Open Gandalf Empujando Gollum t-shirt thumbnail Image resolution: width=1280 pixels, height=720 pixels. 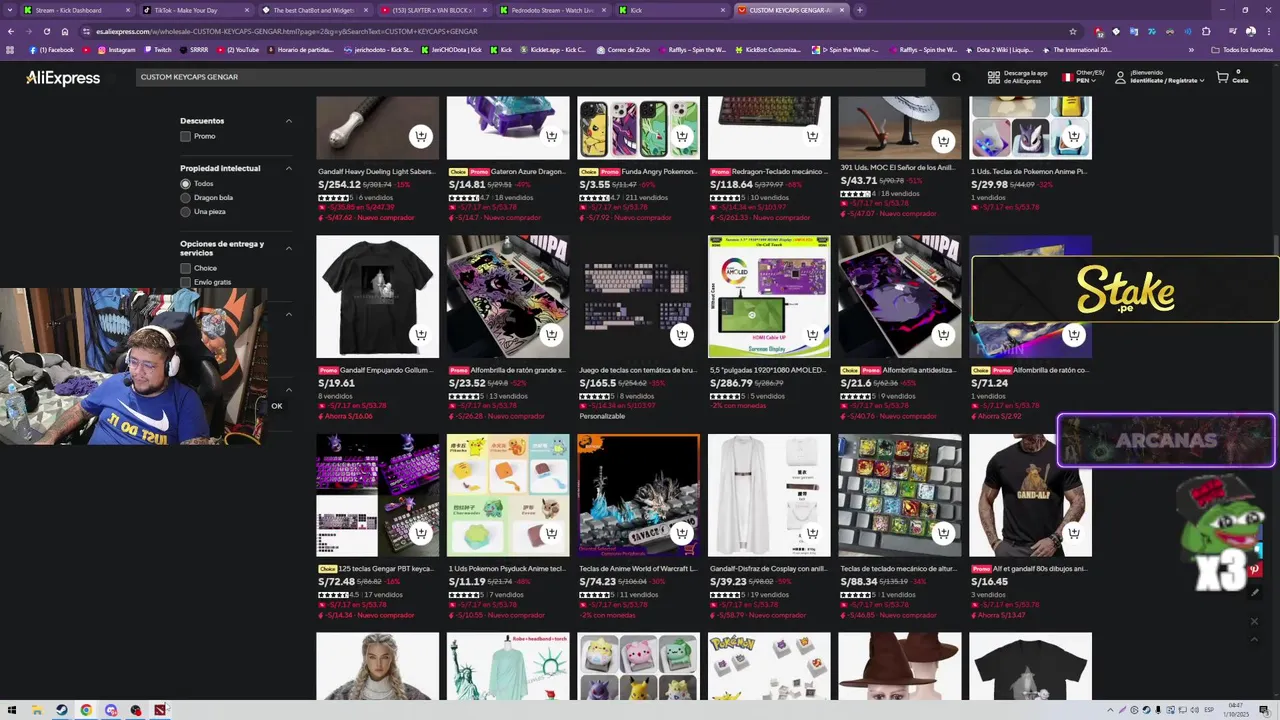click(378, 296)
